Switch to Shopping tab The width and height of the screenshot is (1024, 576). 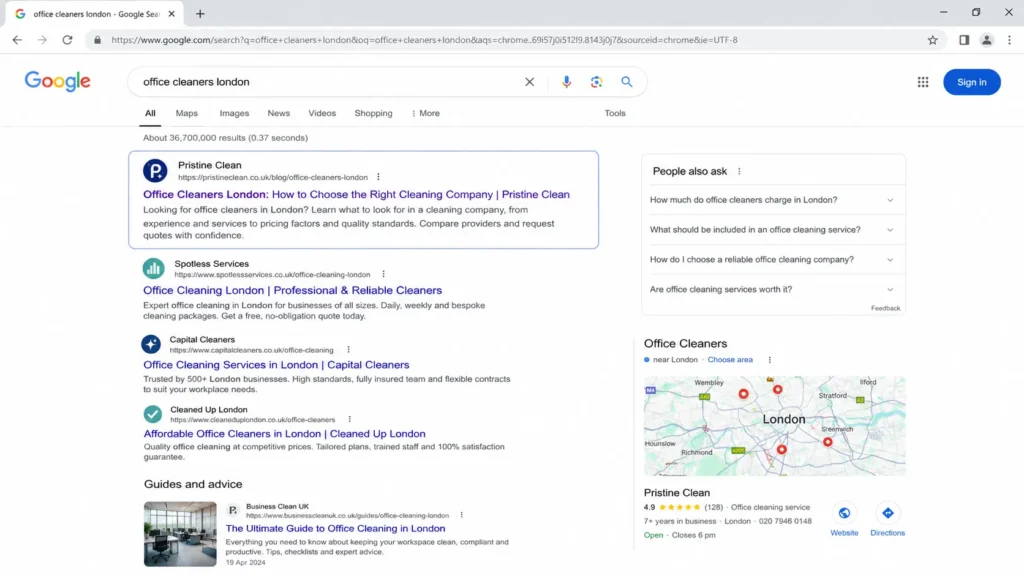[374, 113]
